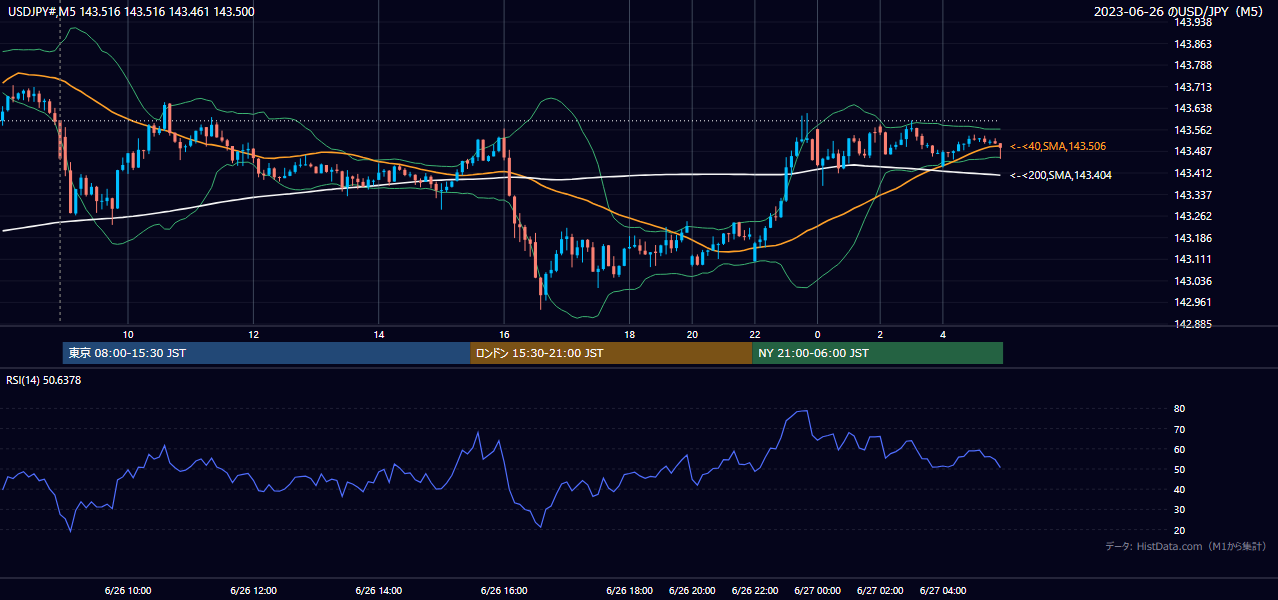The image size is (1278, 600).
Task: Click the 6/26 12:00 date label
Action: point(253,591)
